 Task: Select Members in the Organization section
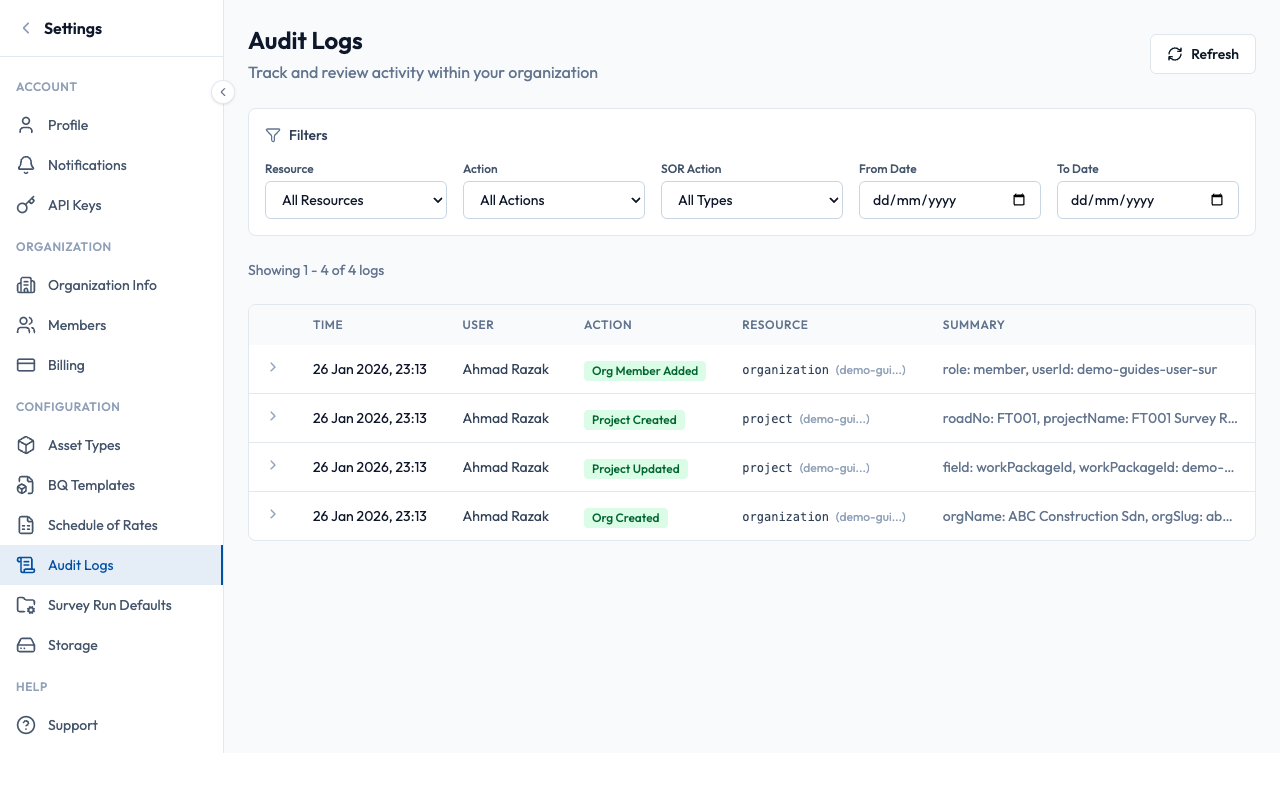(77, 324)
